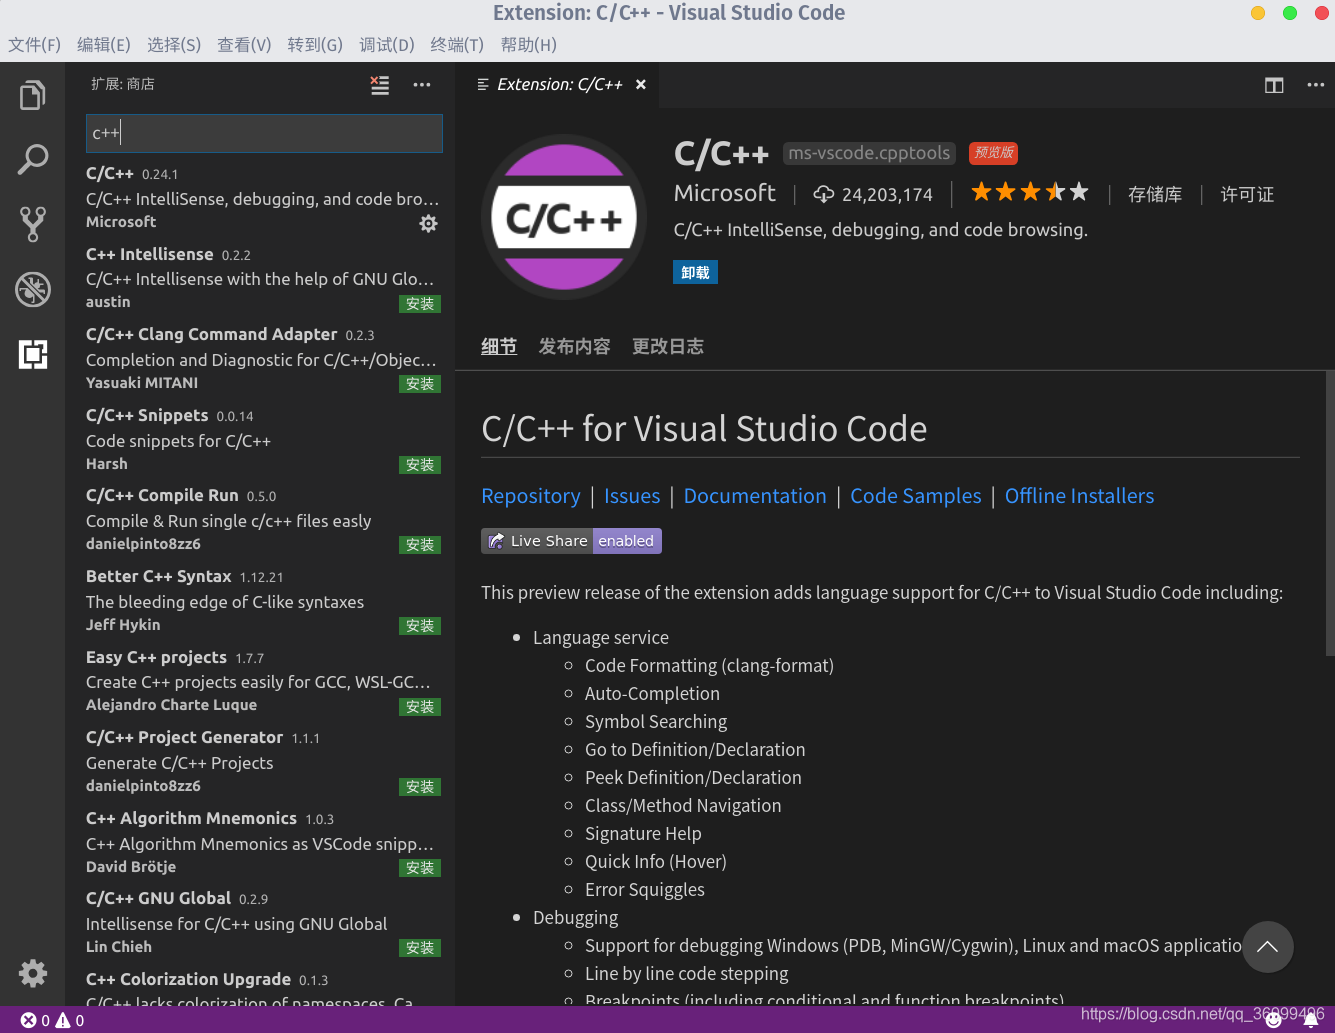Image resolution: width=1335 pixels, height=1033 pixels.
Task: Split the editor to the side
Action: point(1274,85)
